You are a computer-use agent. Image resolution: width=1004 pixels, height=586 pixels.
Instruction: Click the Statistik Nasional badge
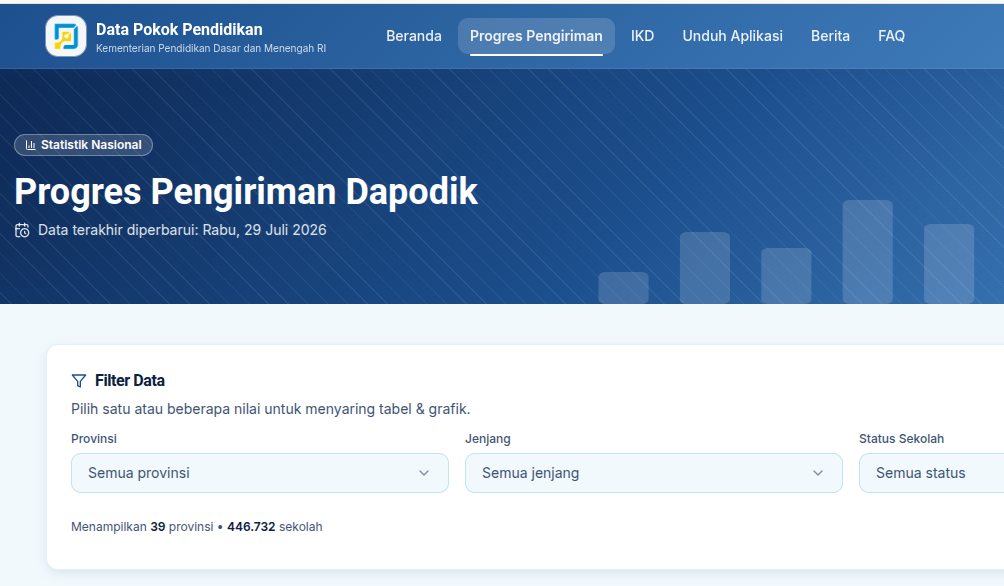[83, 145]
